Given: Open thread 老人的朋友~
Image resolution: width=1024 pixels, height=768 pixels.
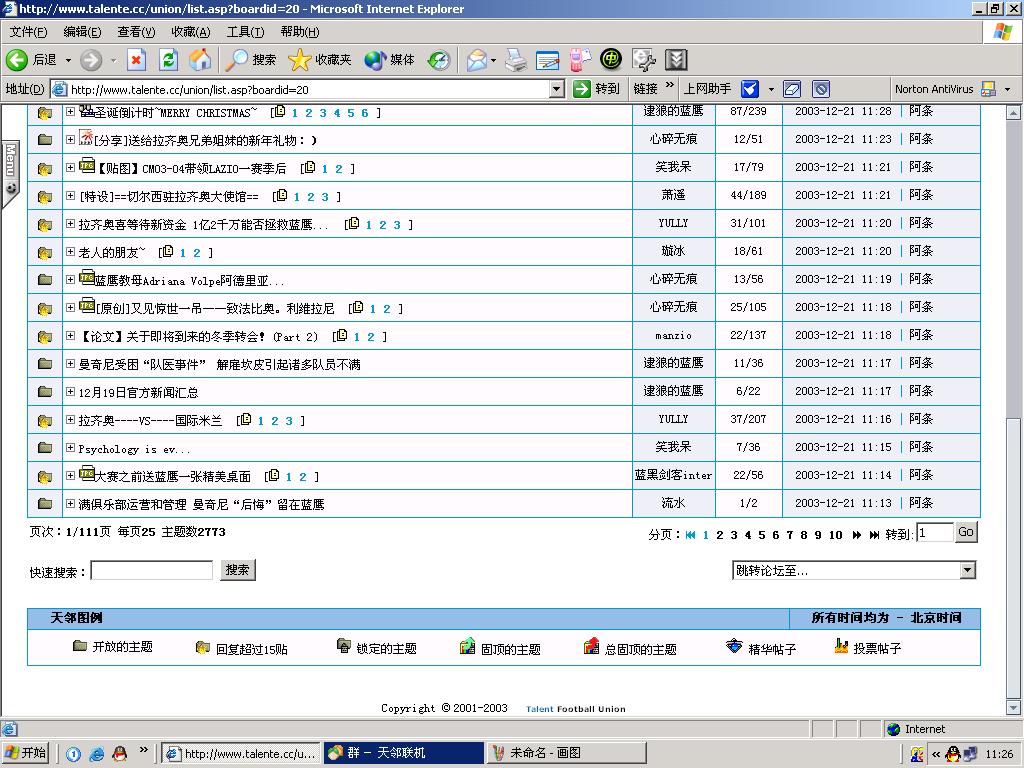Looking at the screenshot, I should tap(112, 252).
